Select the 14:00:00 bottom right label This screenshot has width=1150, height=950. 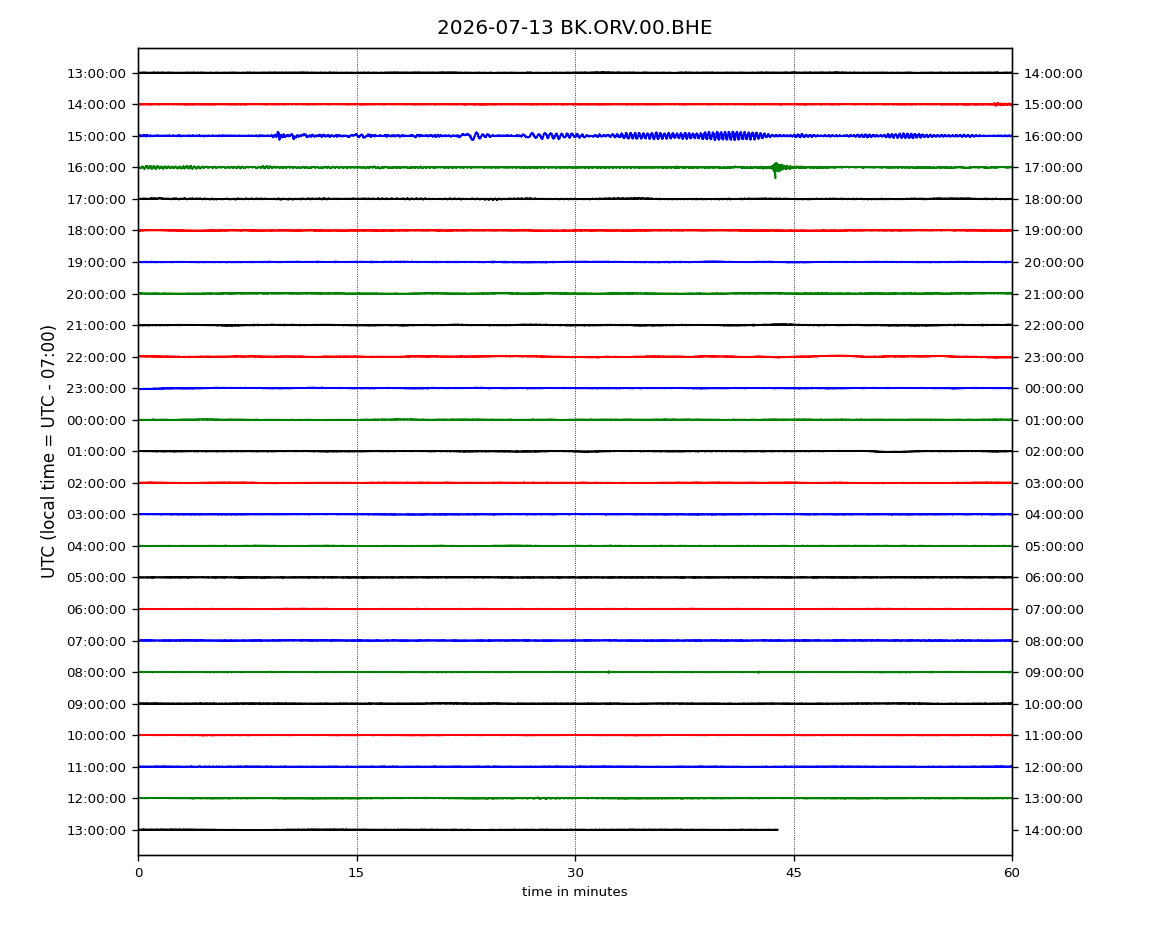pos(1053,830)
